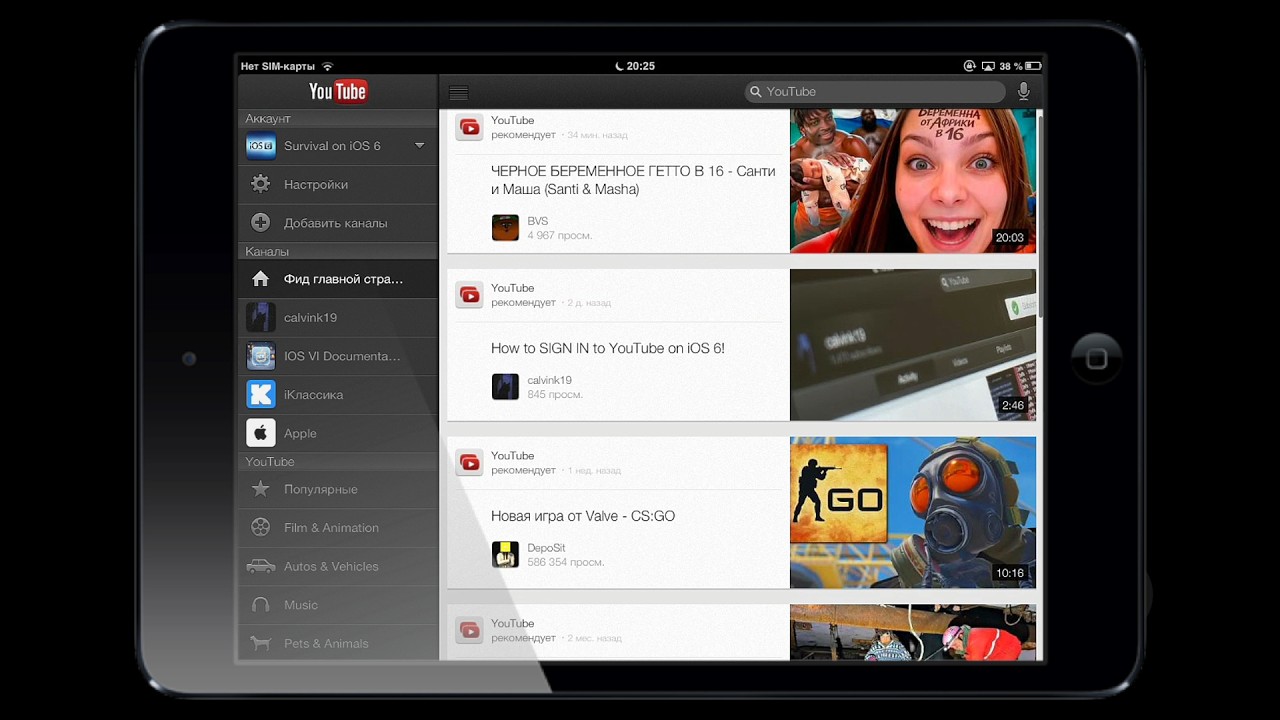This screenshot has height=720, width=1280.
Task: Click the Film & Animation reel icon
Action: (260, 527)
